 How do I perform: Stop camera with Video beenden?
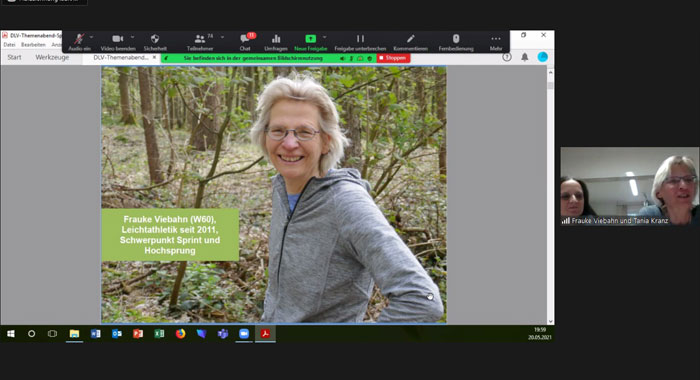[x=118, y=42]
